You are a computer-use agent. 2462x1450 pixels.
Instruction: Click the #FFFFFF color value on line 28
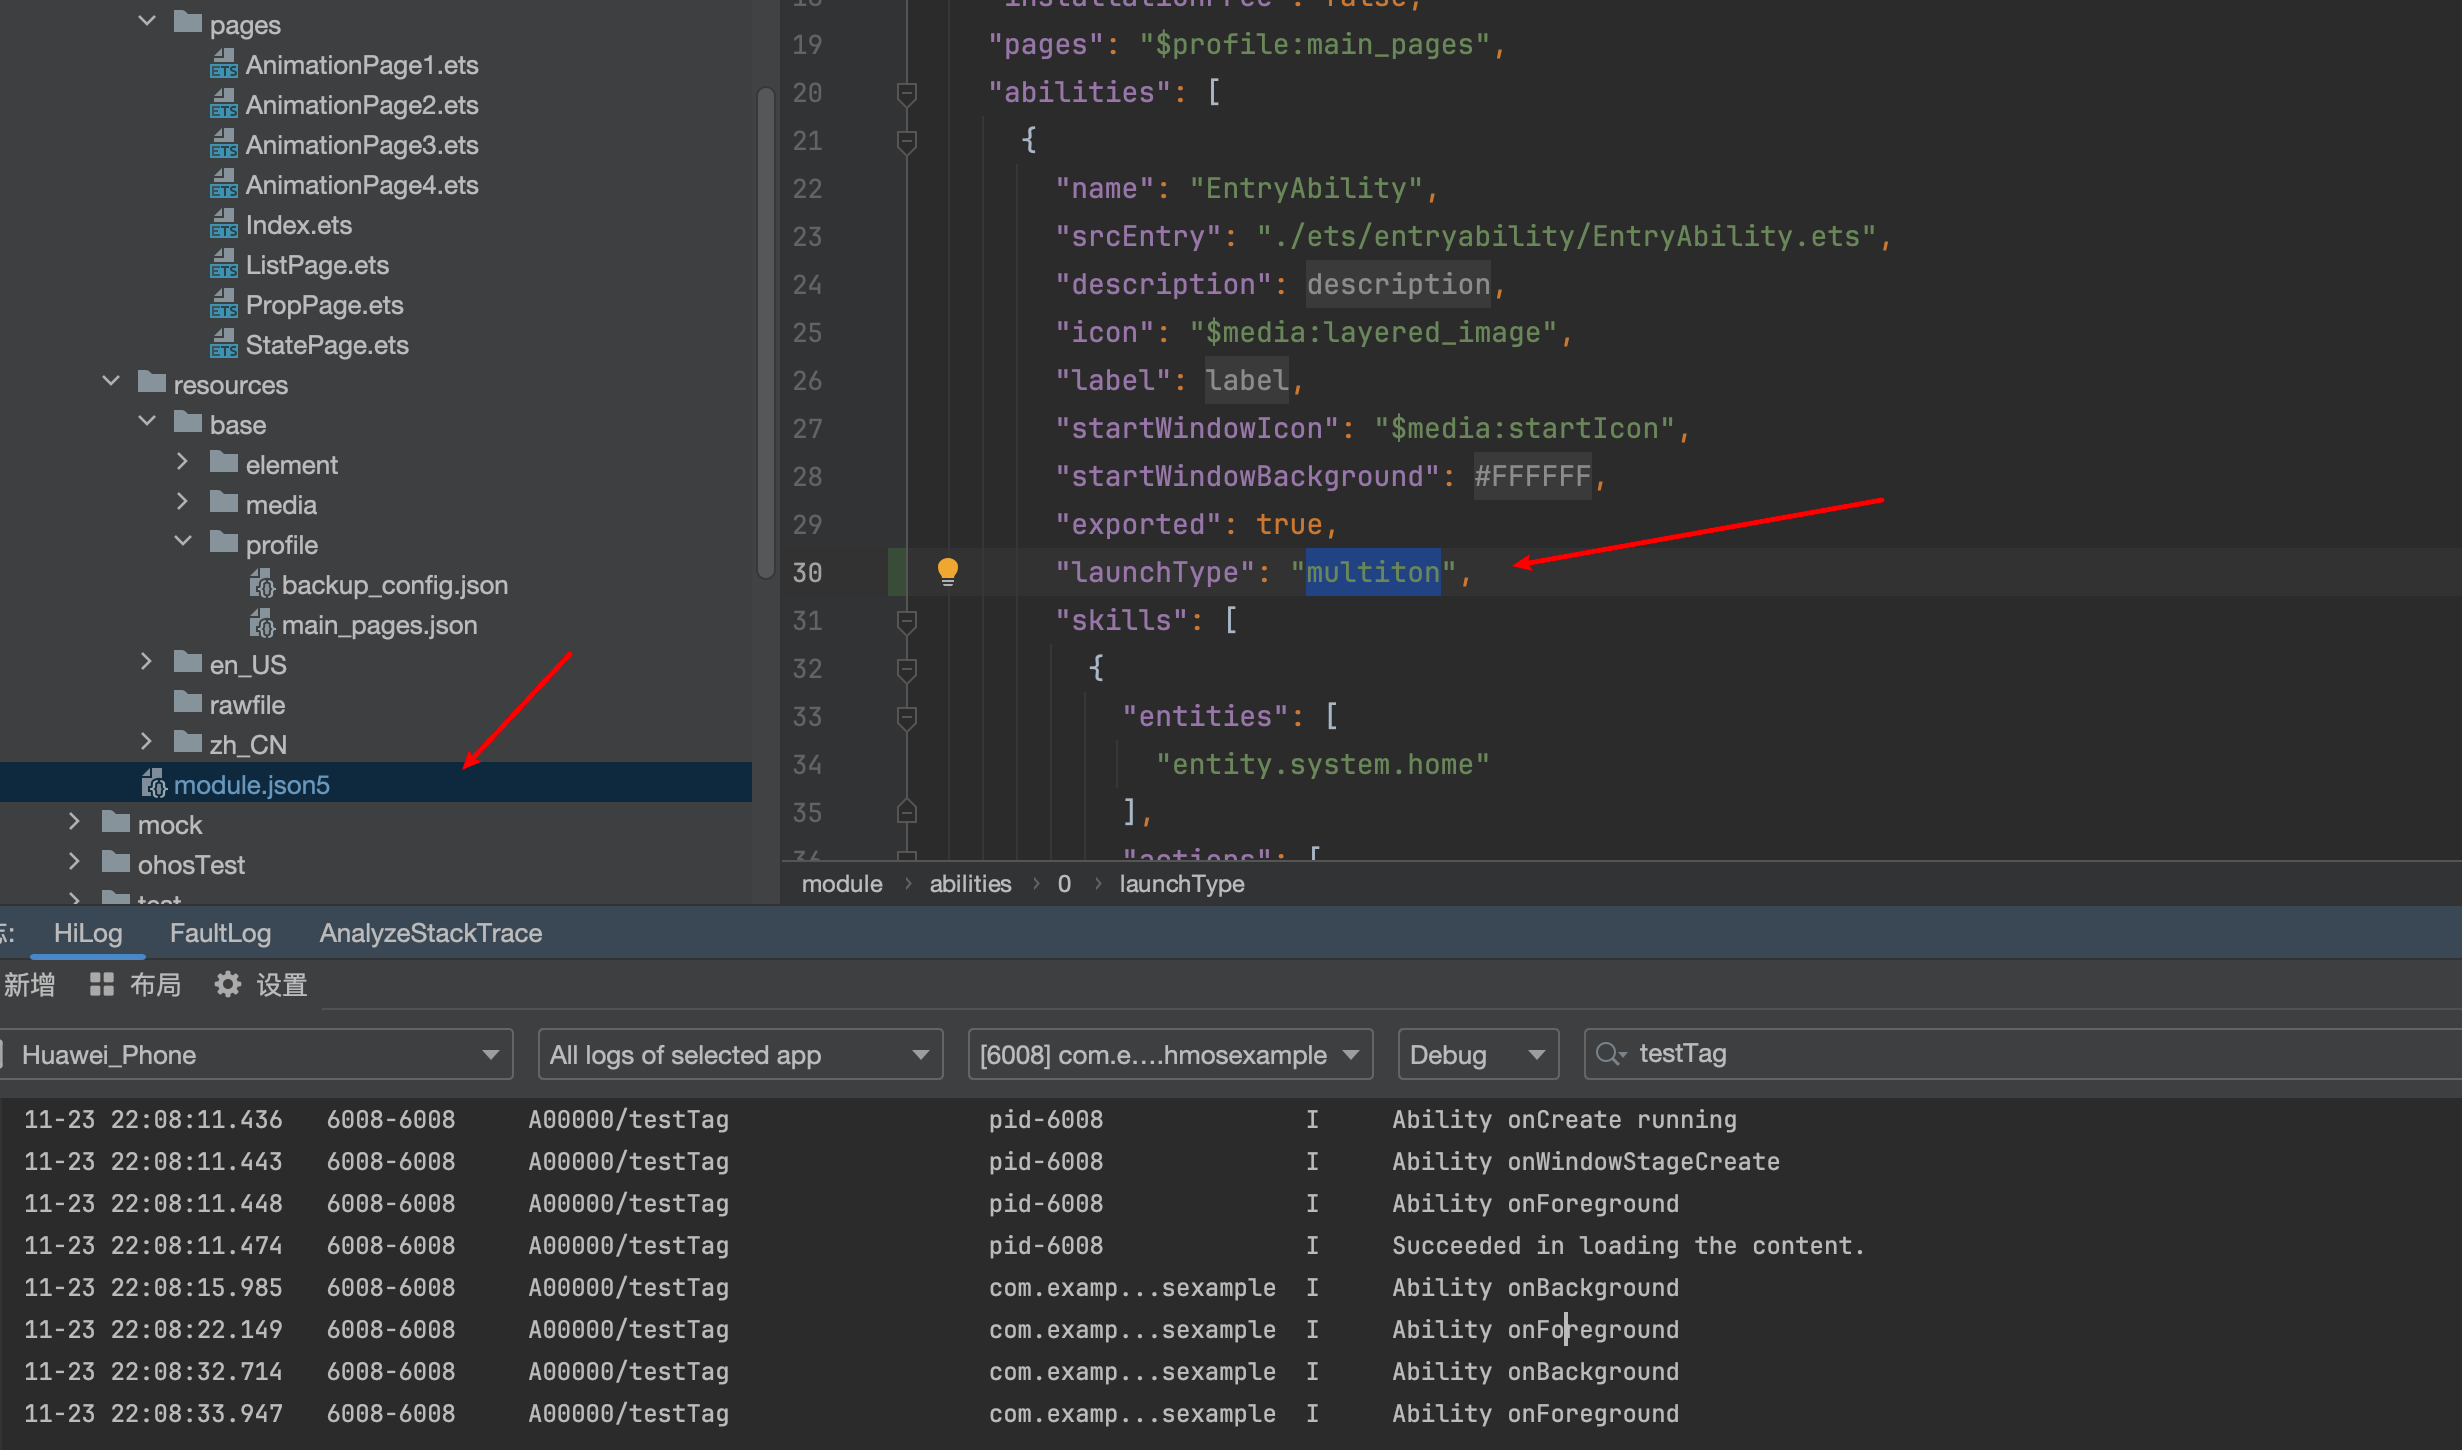[1531, 476]
